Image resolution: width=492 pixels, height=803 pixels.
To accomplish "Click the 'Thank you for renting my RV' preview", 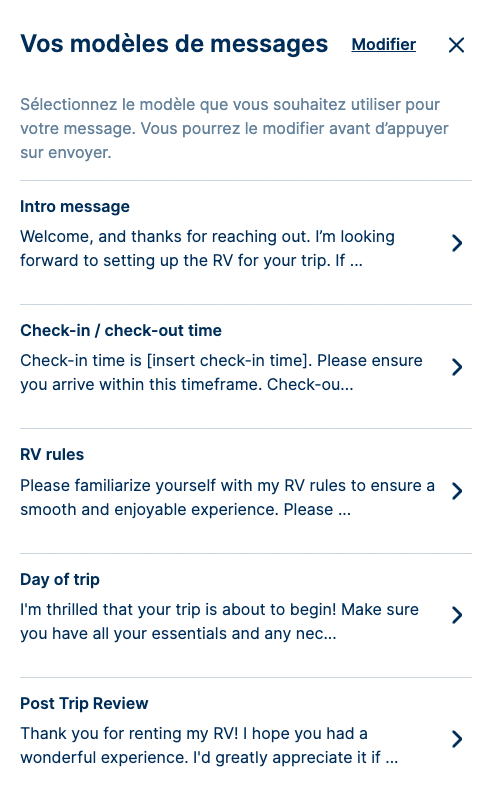I will pyautogui.click(x=209, y=745).
